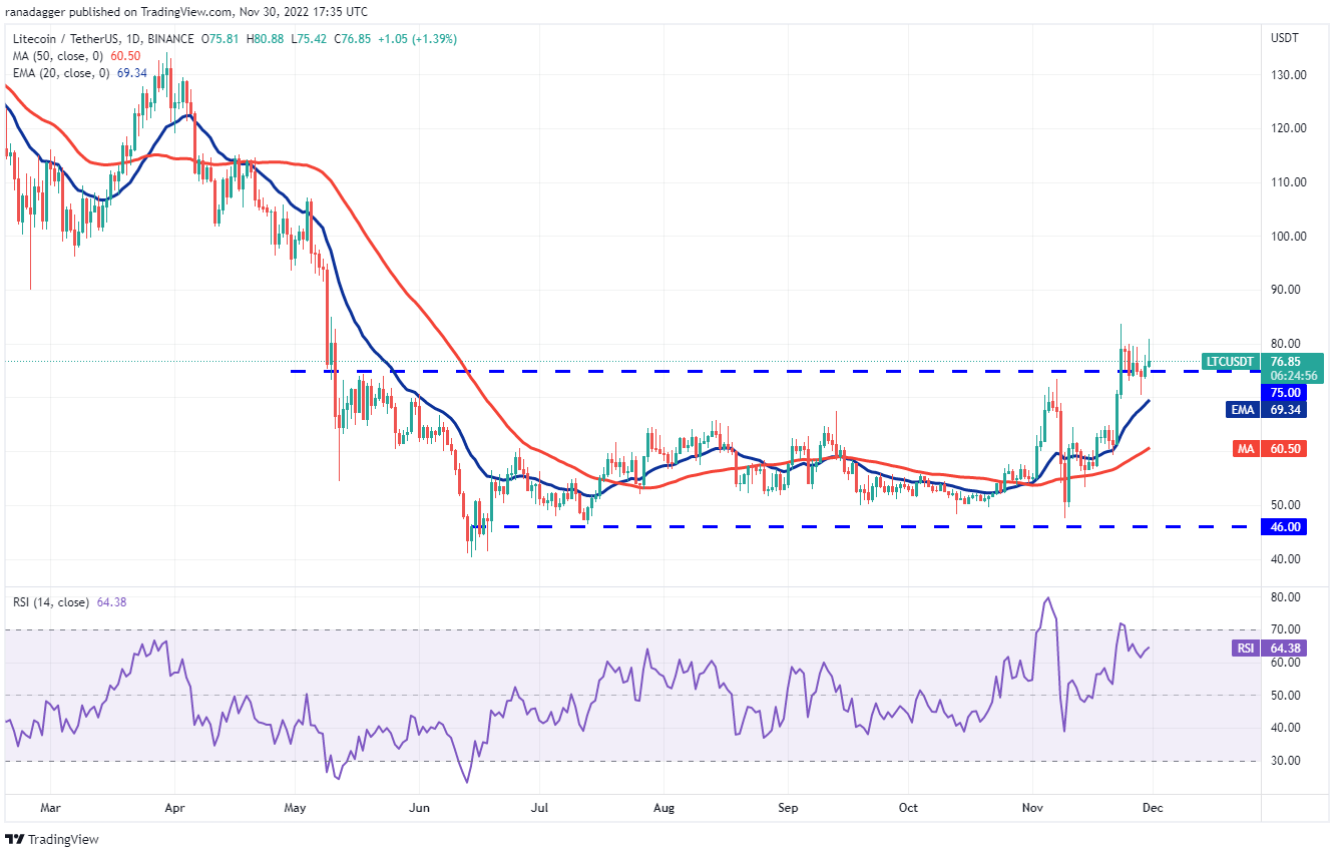Click the 40.00 price axis label
This screenshot has width=1332, height=852.
point(1288,558)
